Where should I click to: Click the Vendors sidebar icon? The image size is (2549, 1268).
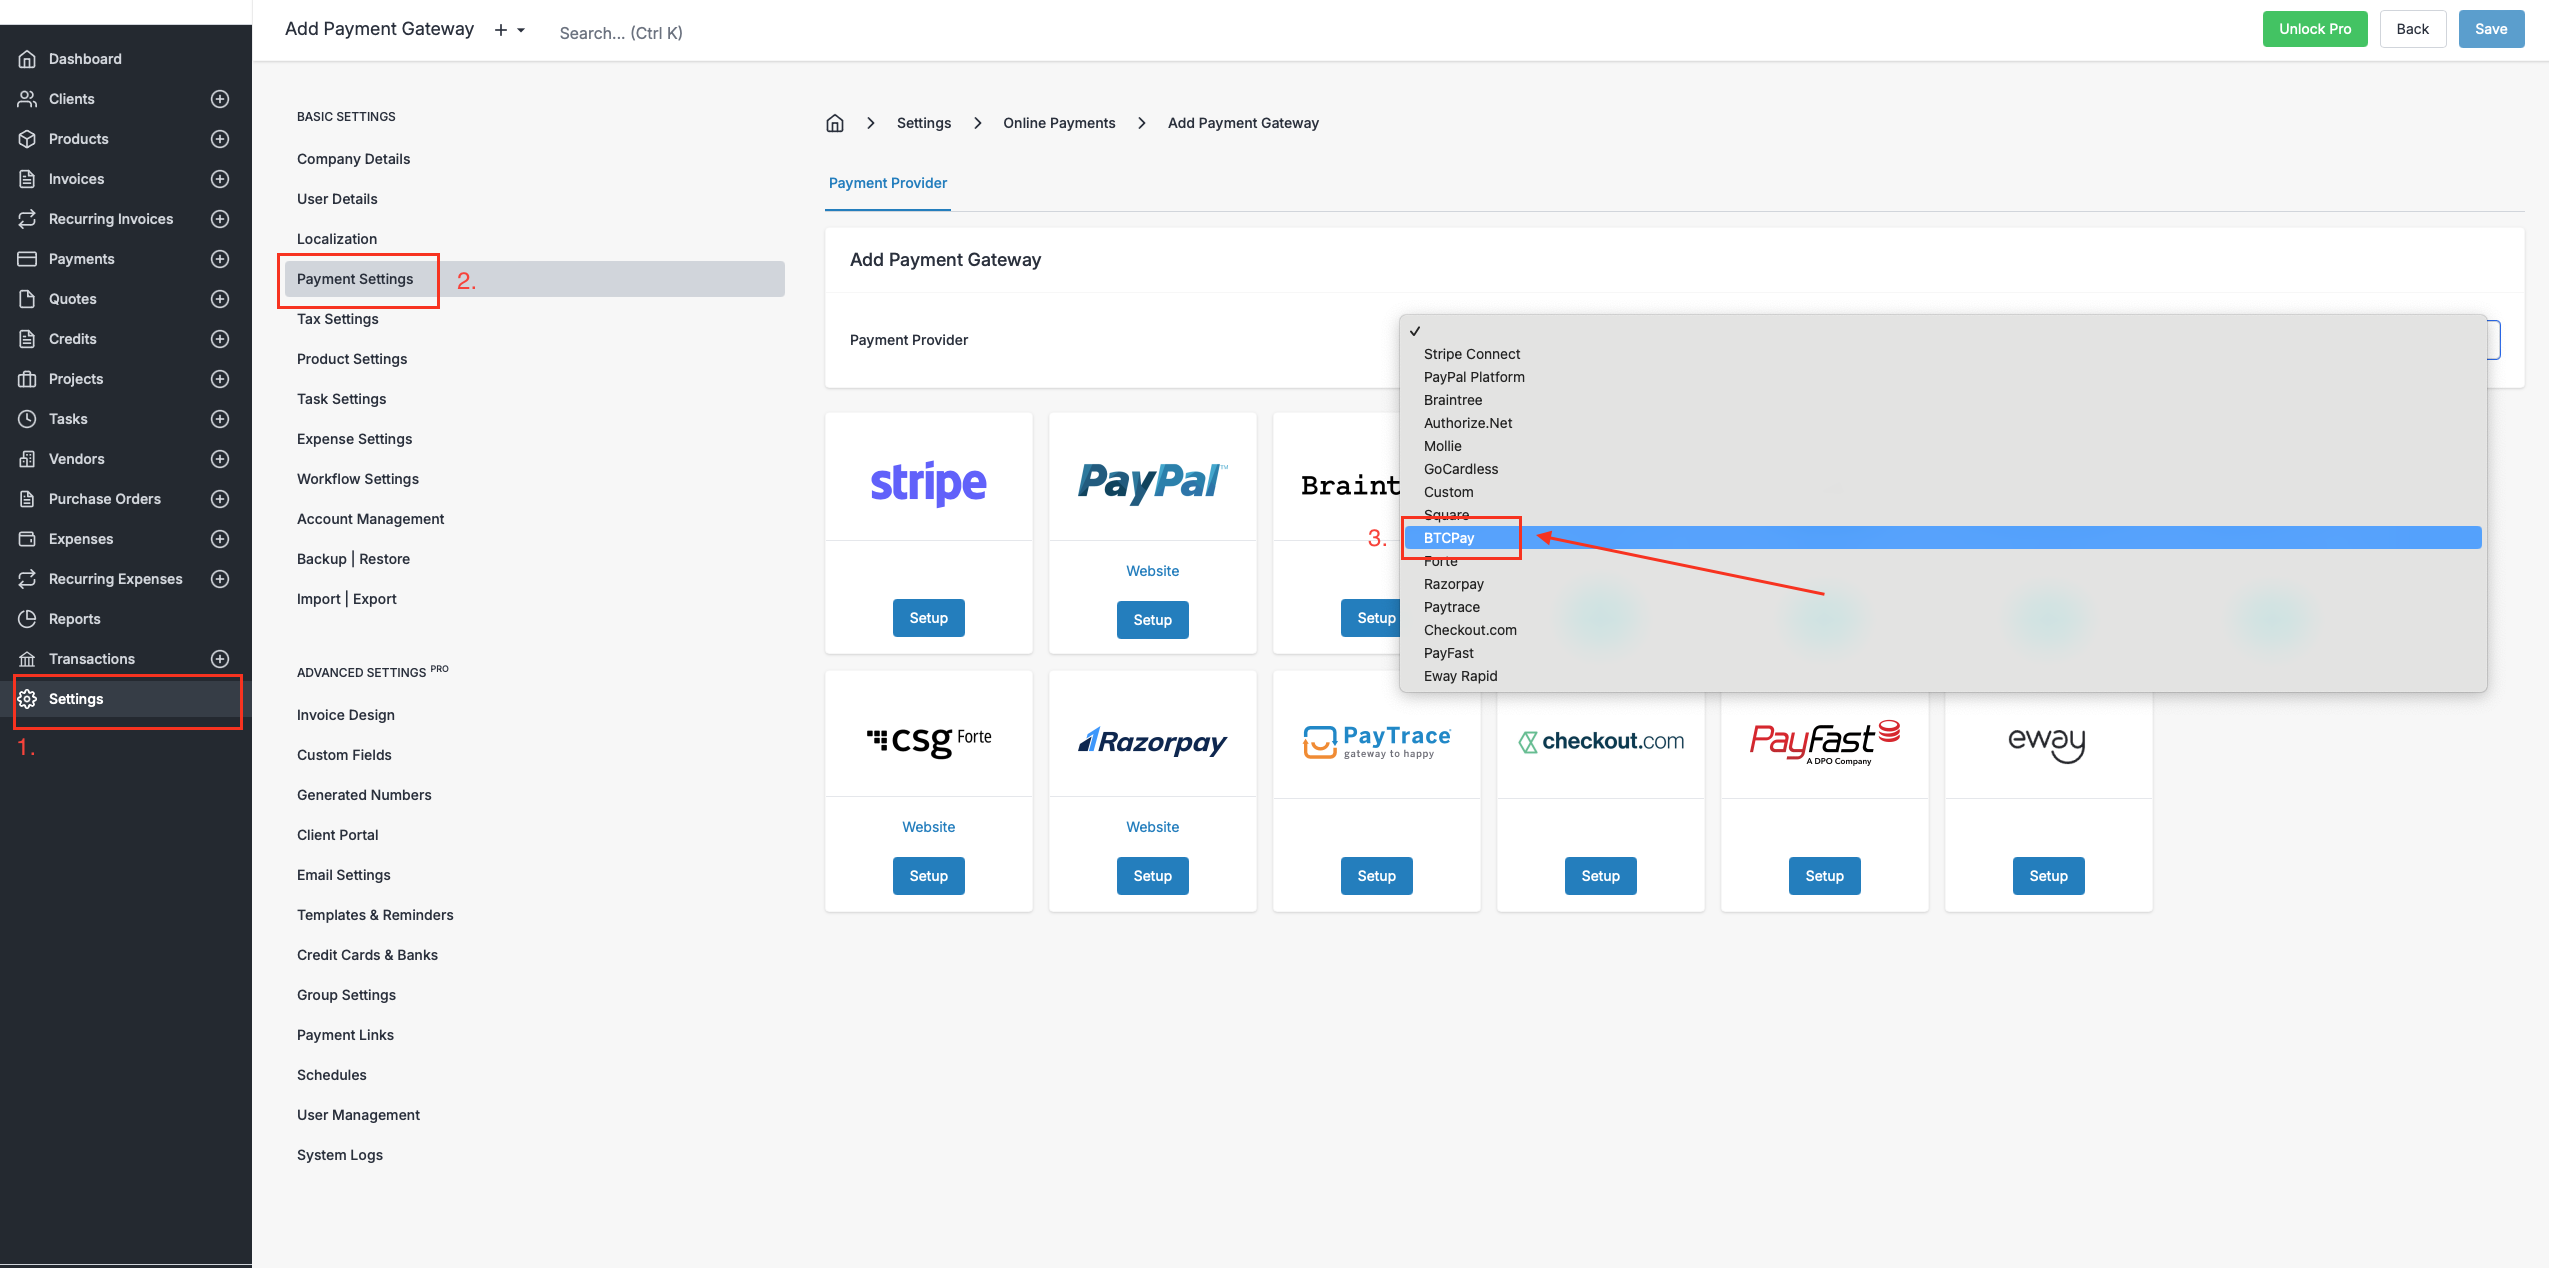[x=28, y=458]
